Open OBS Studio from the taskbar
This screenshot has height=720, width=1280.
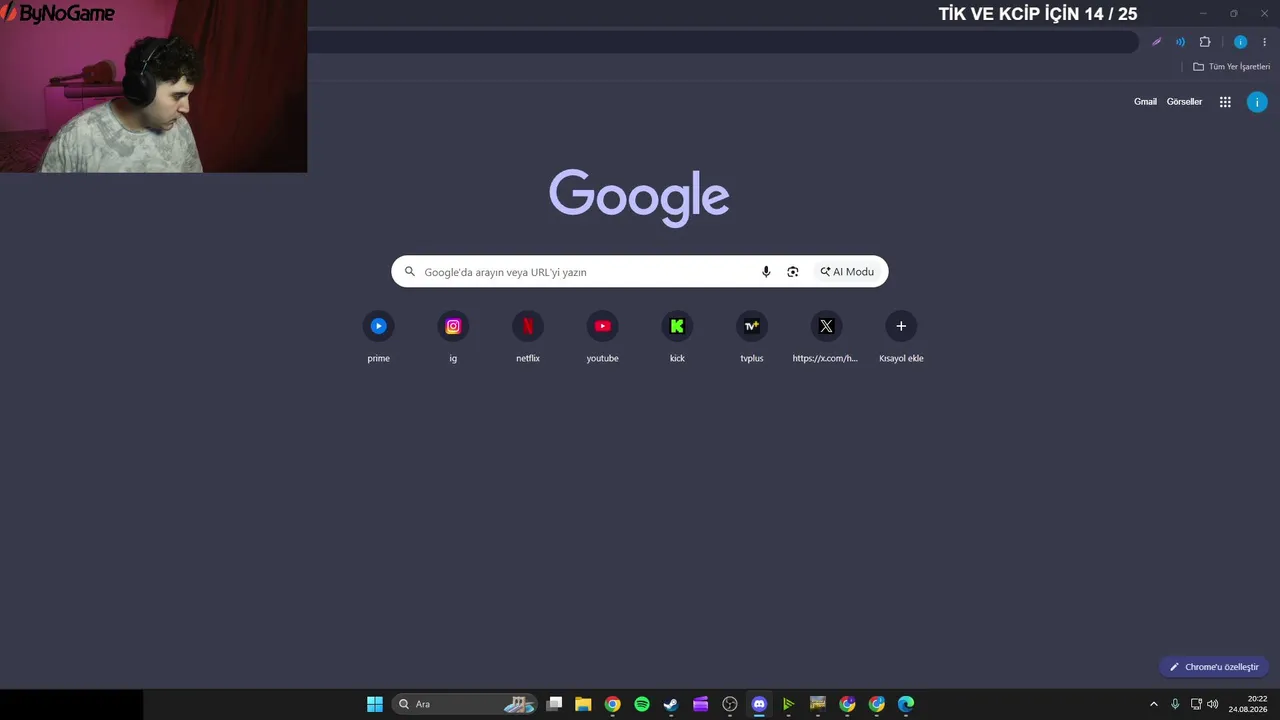pos(730,704)
